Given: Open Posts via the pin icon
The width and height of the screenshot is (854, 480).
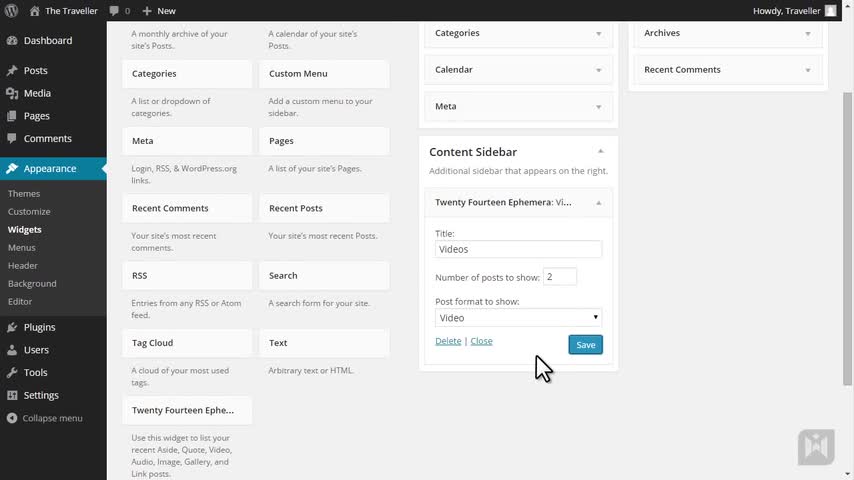Looking at the screenshot, I should click(x=12, y=71).
